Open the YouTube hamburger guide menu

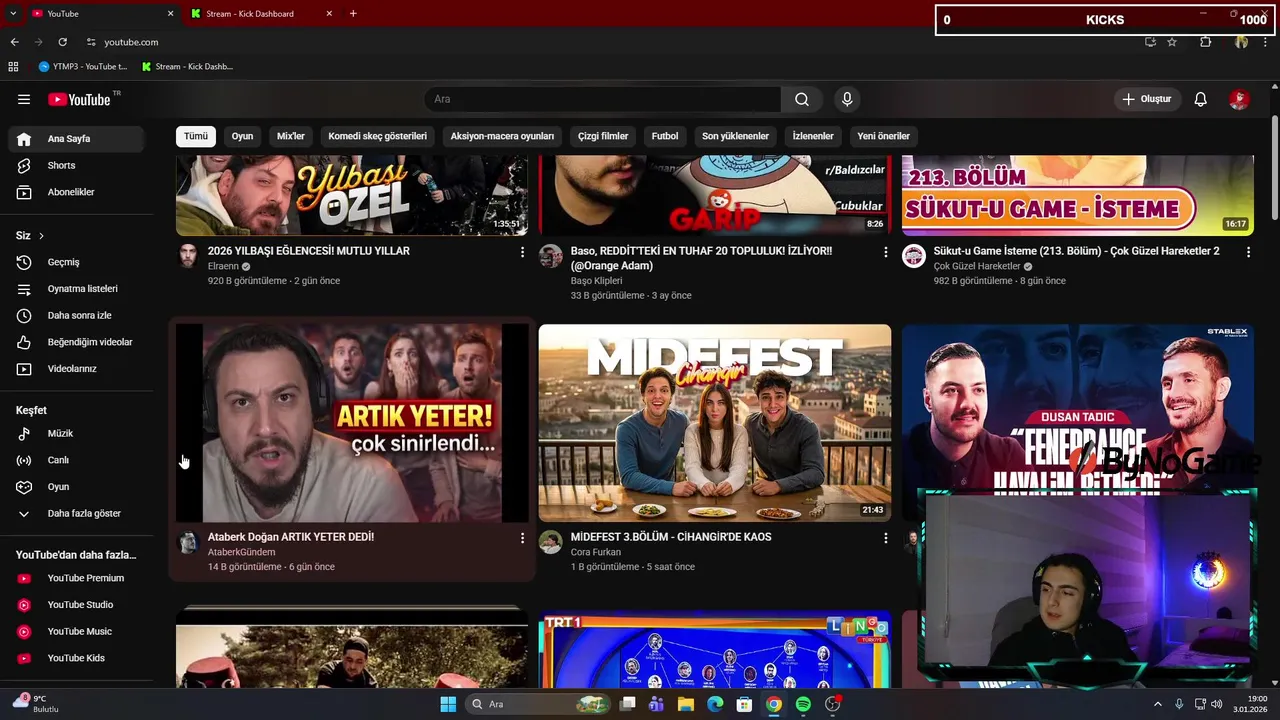(x=24, y=99)
